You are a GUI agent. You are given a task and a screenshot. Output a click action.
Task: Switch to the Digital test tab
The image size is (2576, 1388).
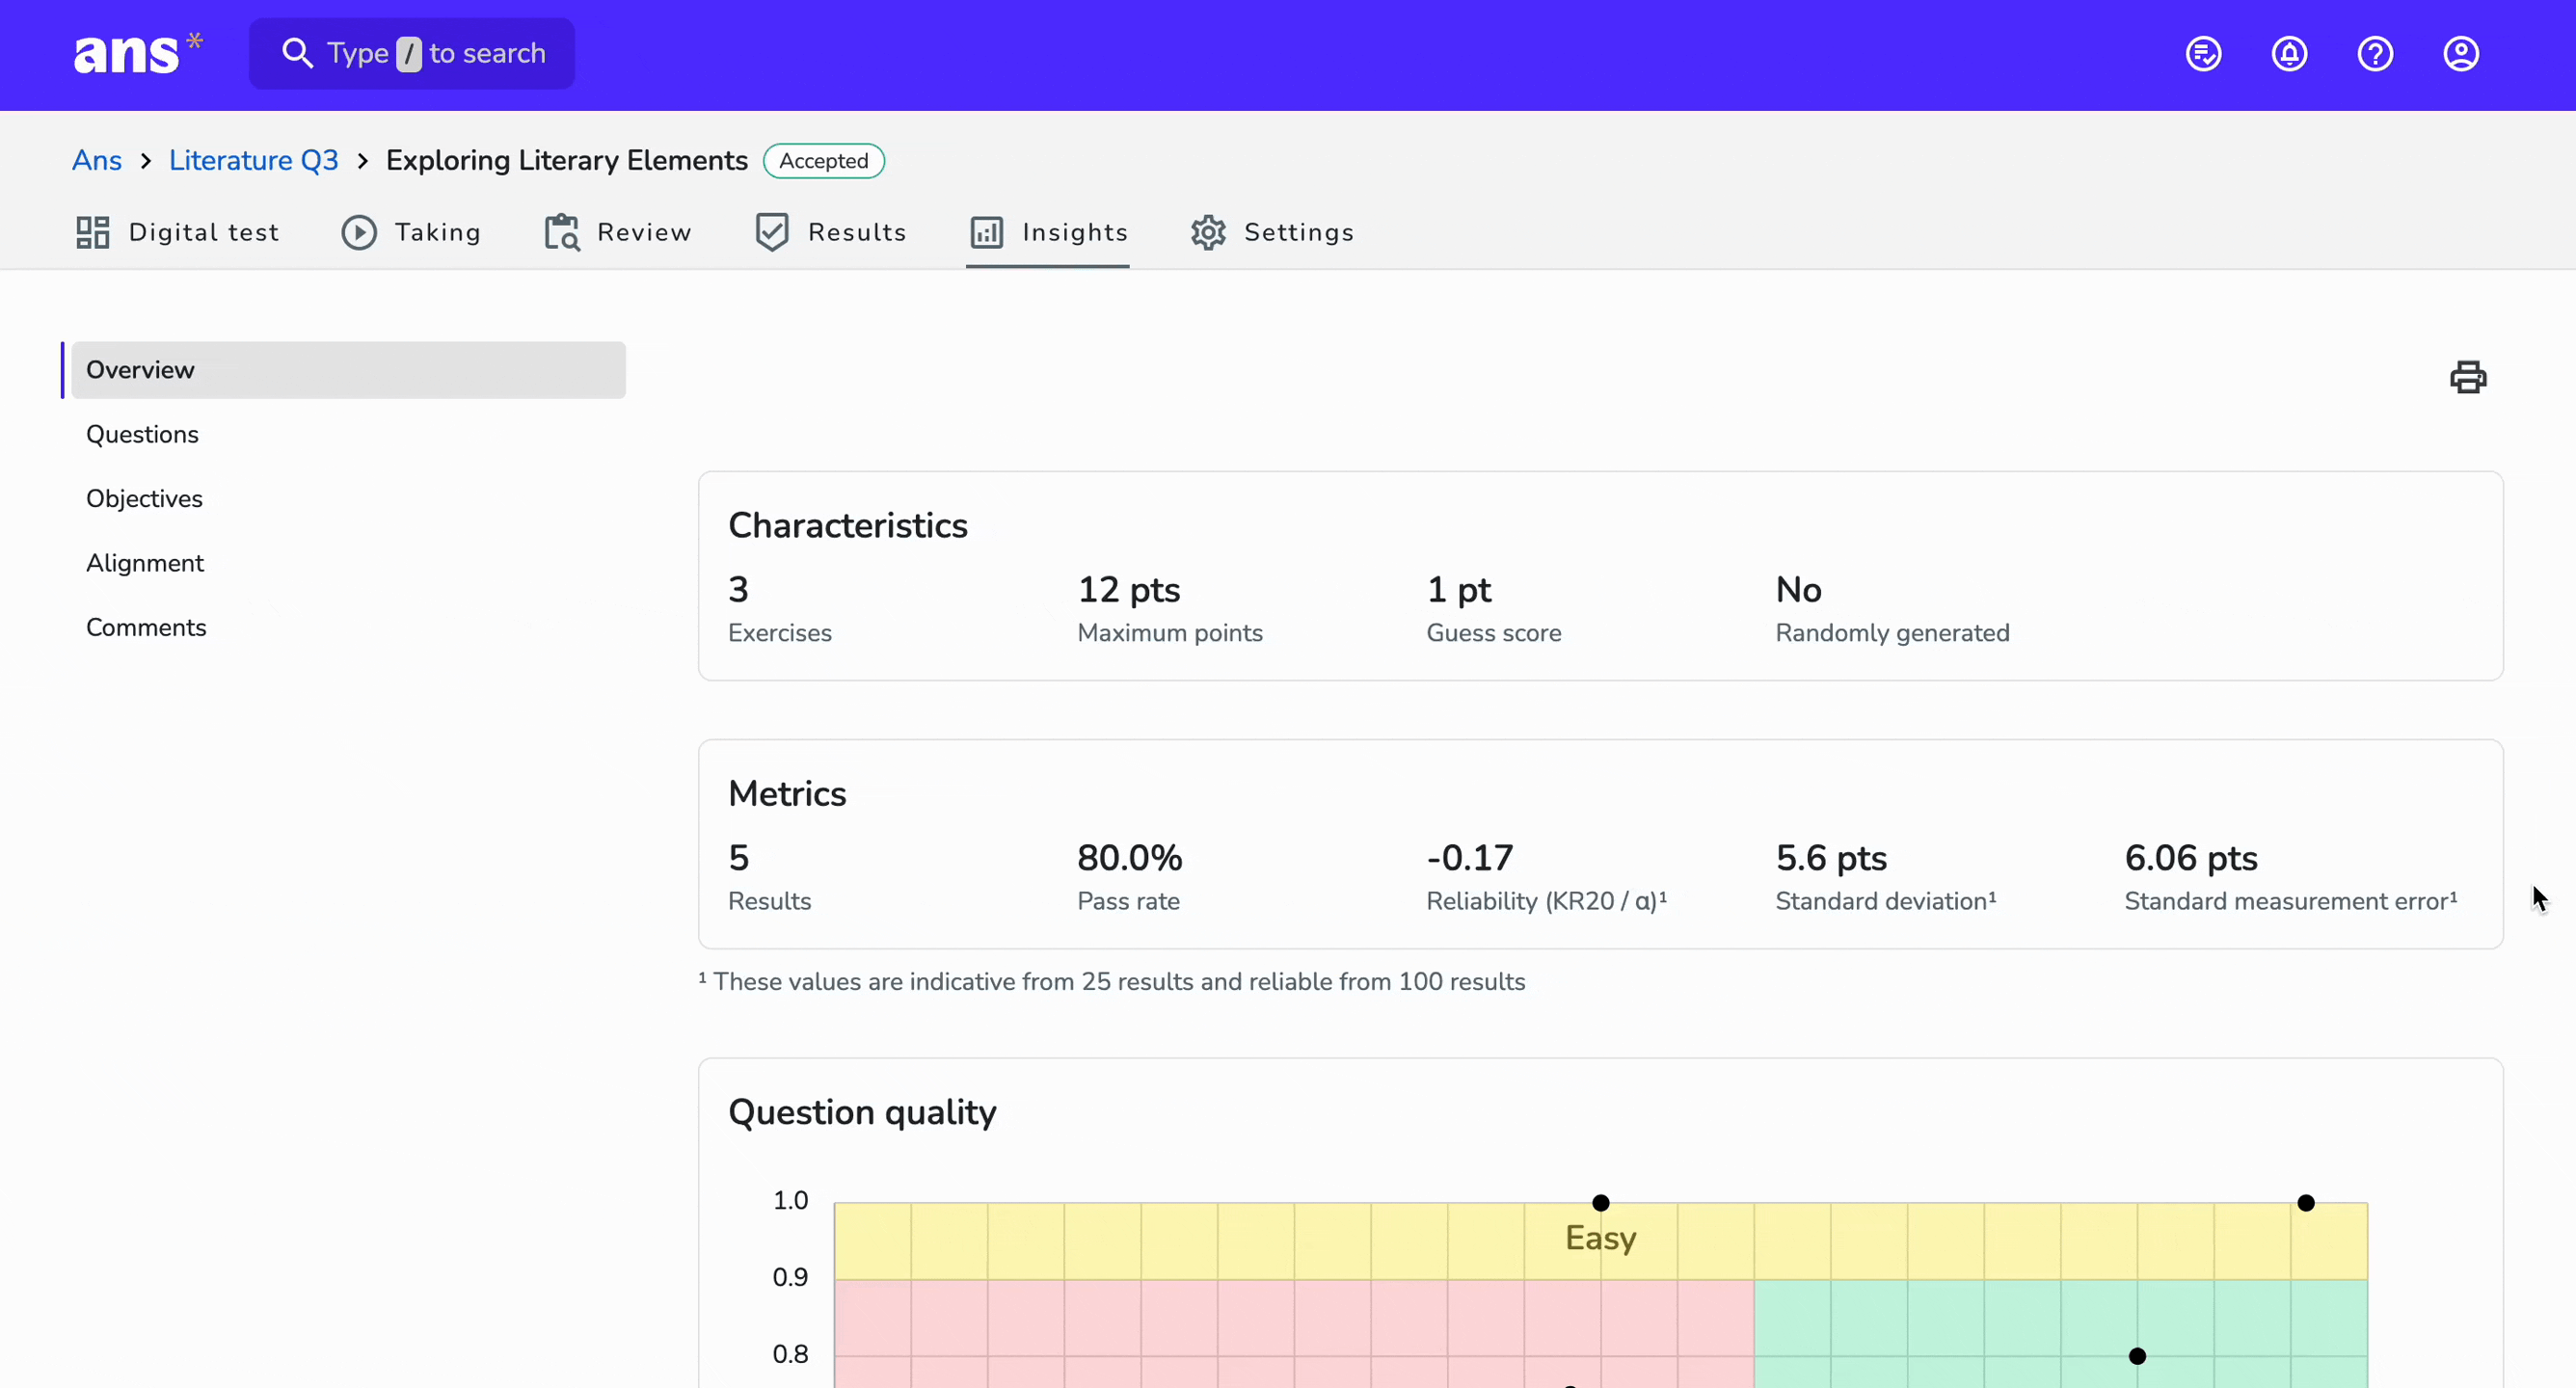pos(178,232)
